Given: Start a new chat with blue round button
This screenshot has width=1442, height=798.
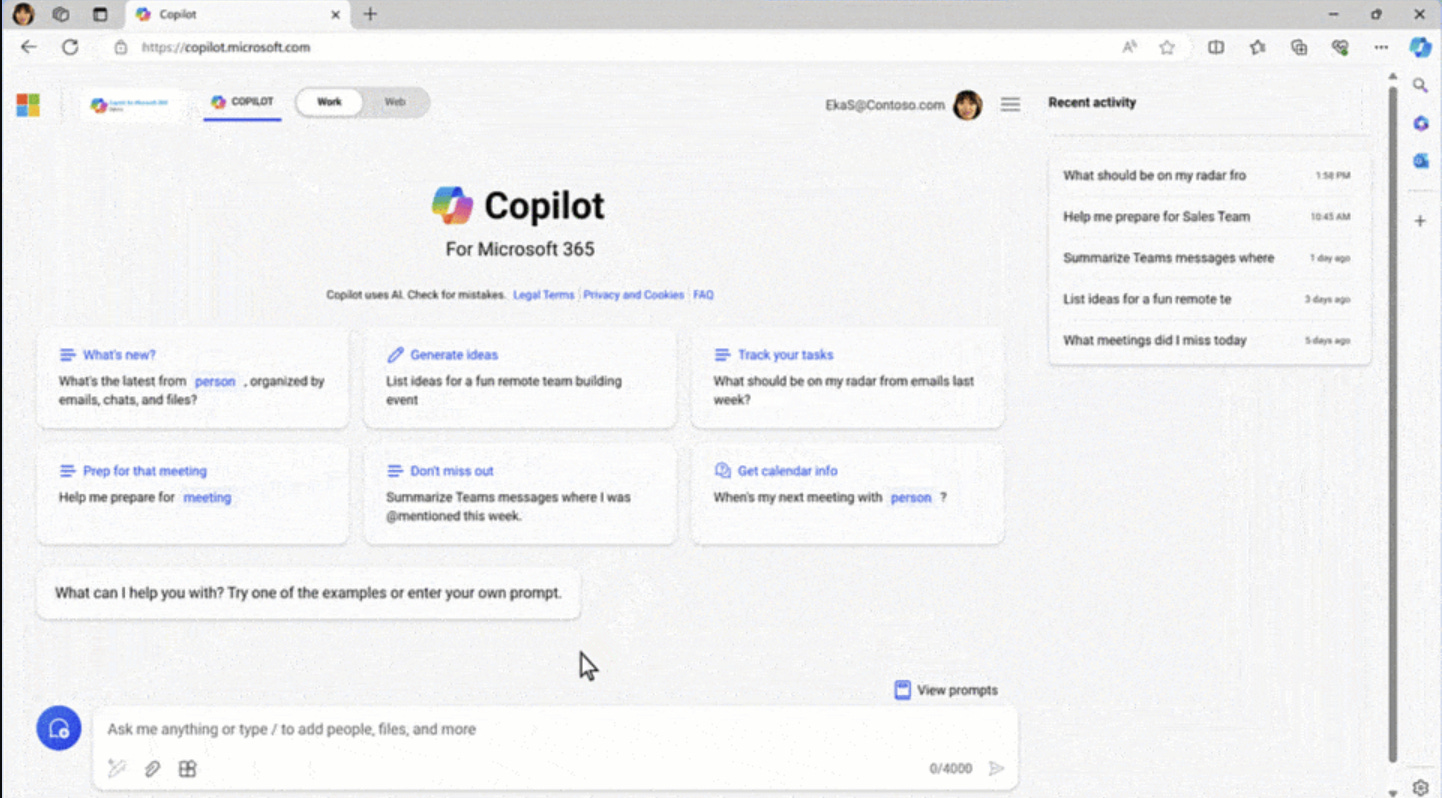Looking at the screenshot, I should 59,728.
